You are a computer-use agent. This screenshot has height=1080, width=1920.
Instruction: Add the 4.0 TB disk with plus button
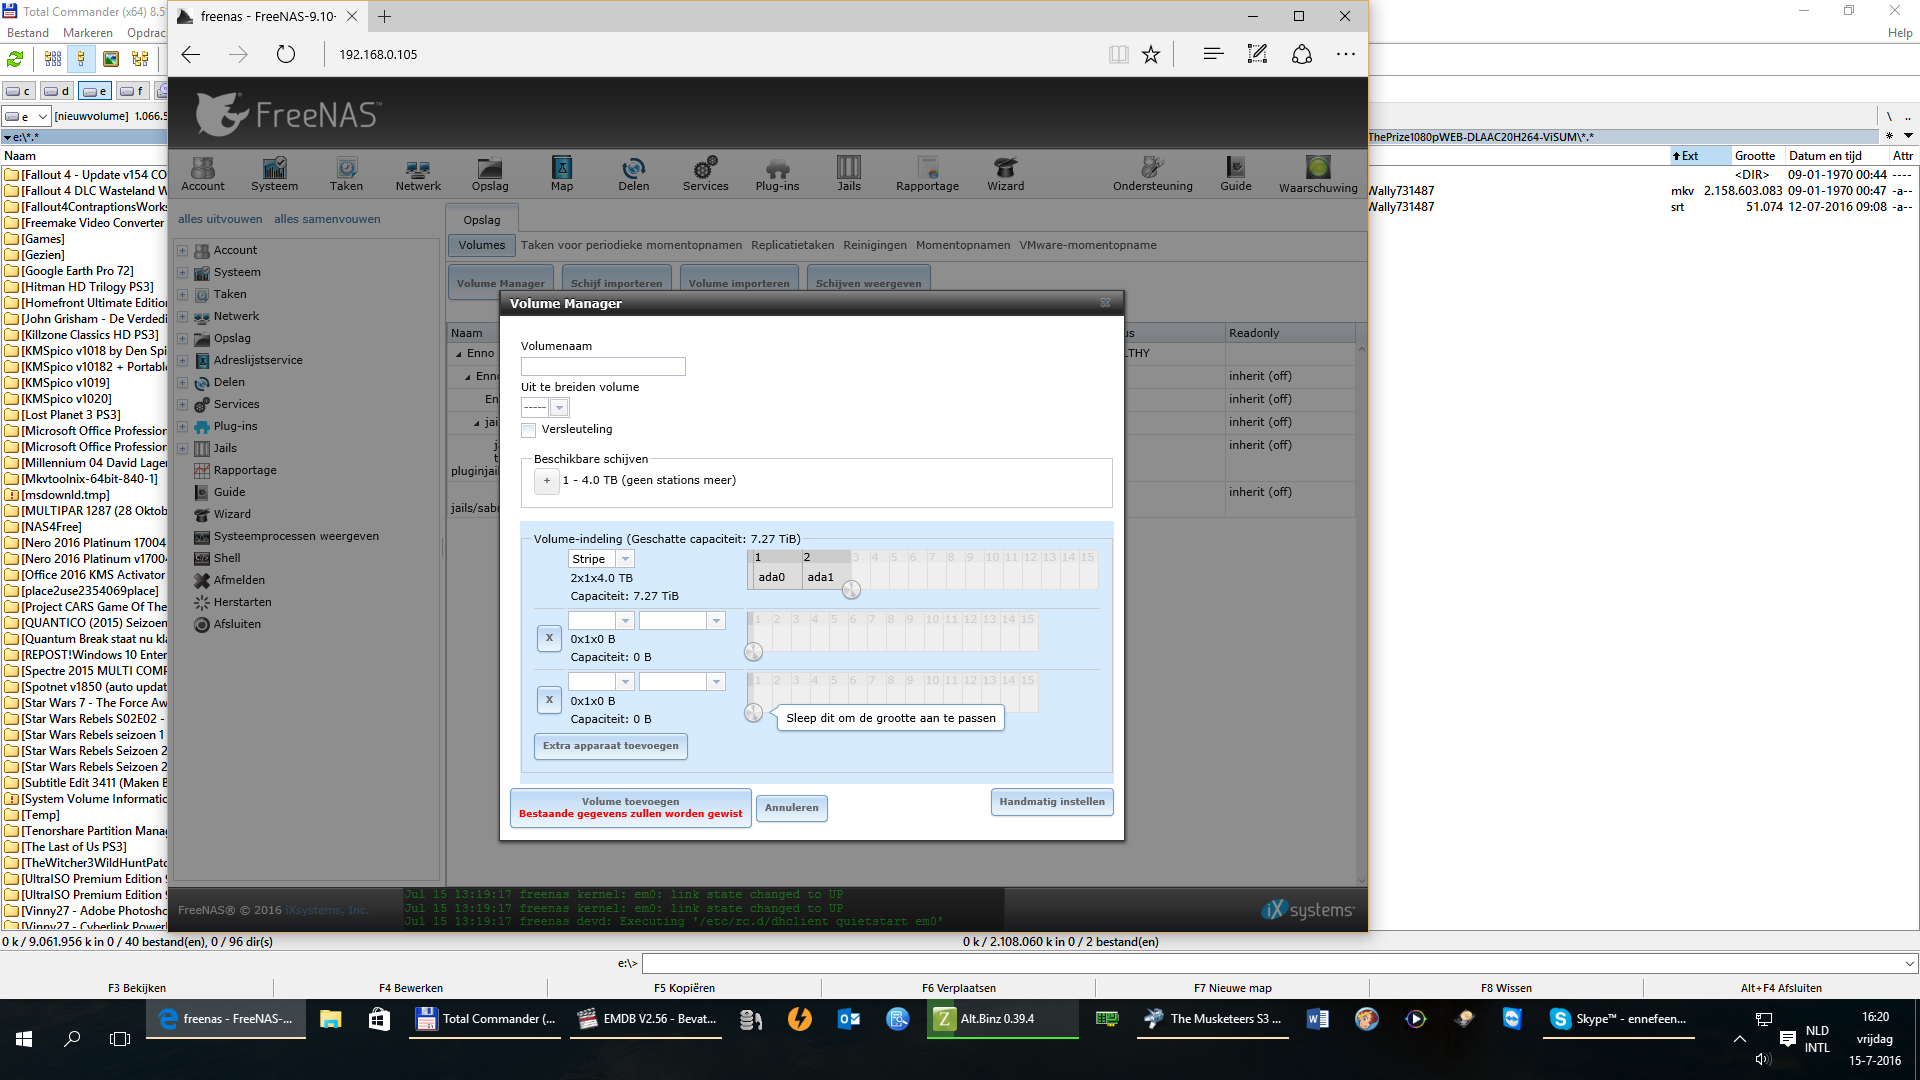click(x=547, y=481)
